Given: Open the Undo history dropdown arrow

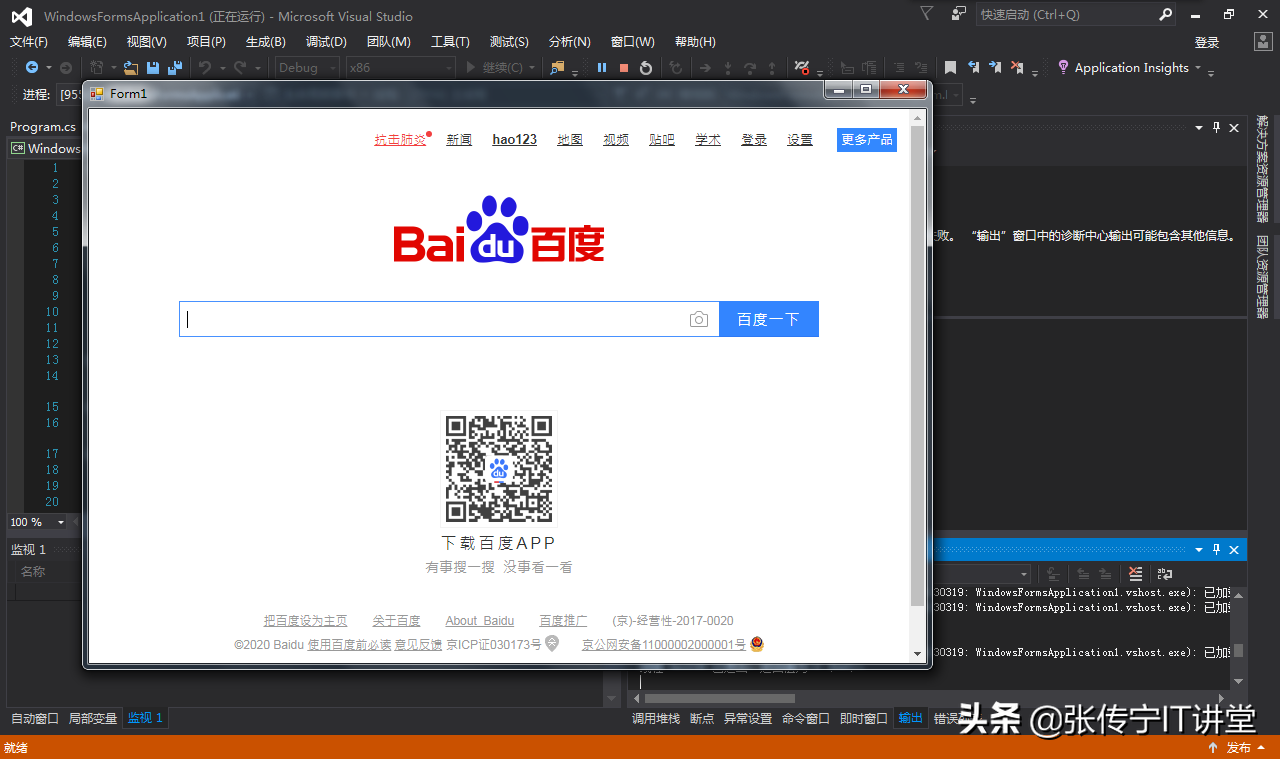Looking at the screenshot, I should pos(222,68).
